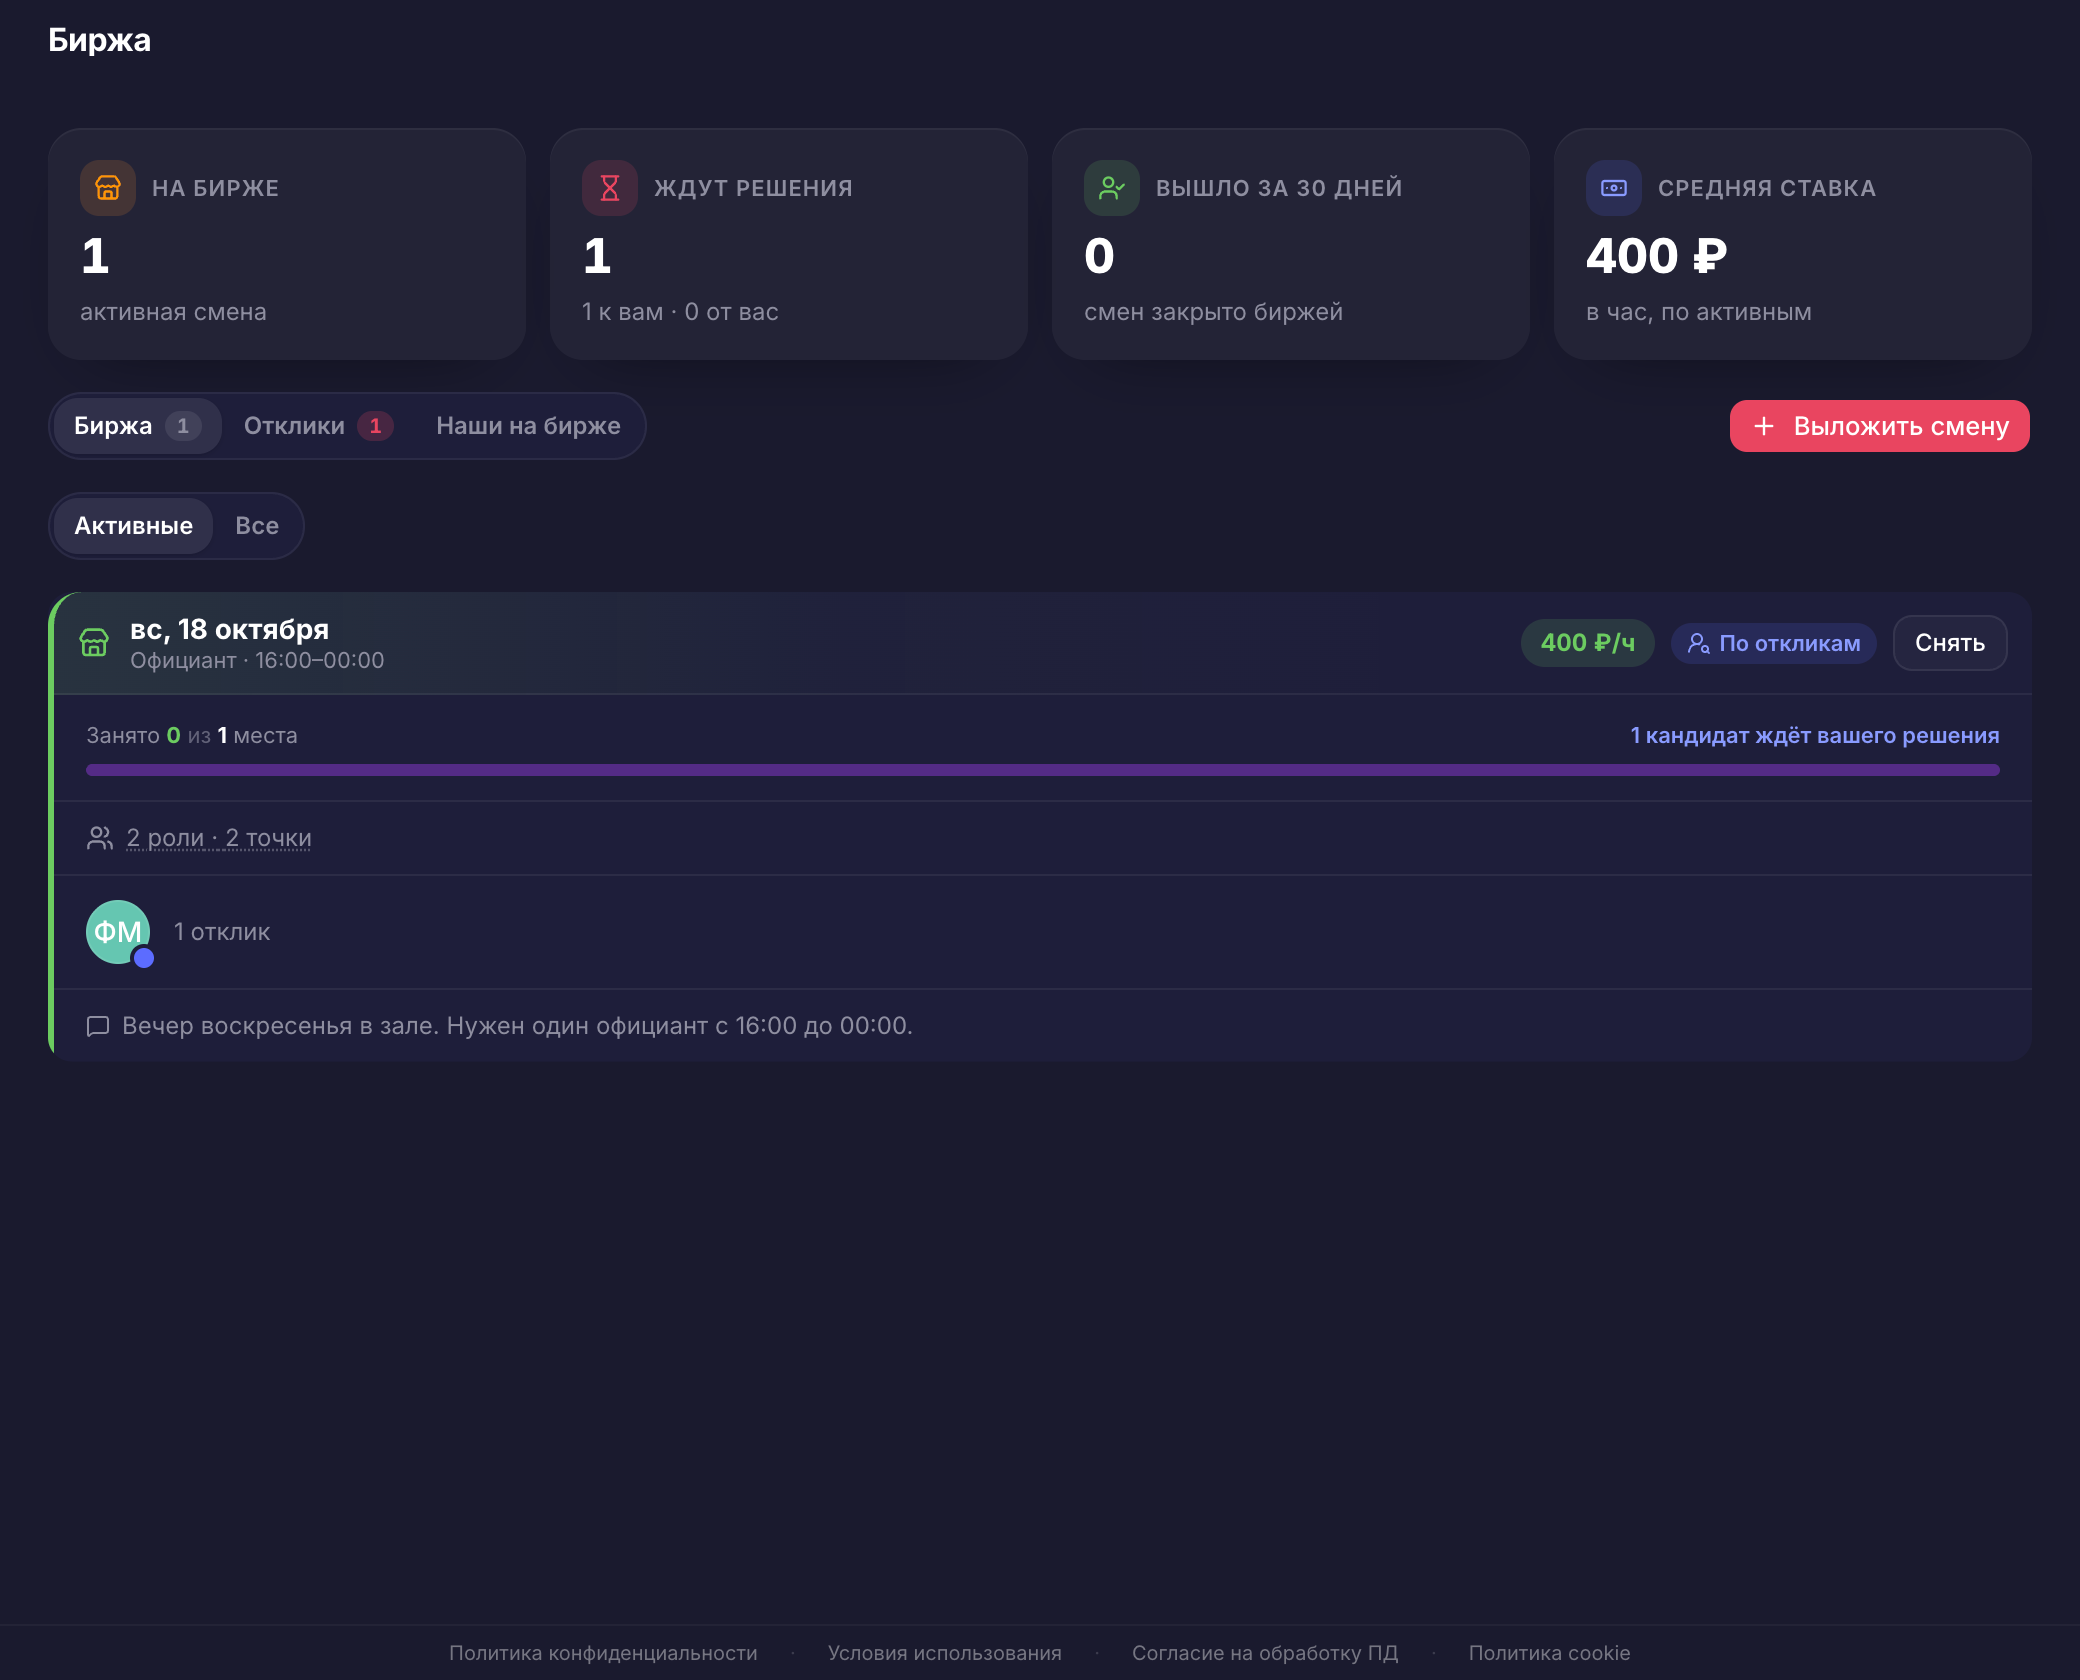
Task: Click the 400 ₽/ч rate badge
Action: coord(1588,643)
